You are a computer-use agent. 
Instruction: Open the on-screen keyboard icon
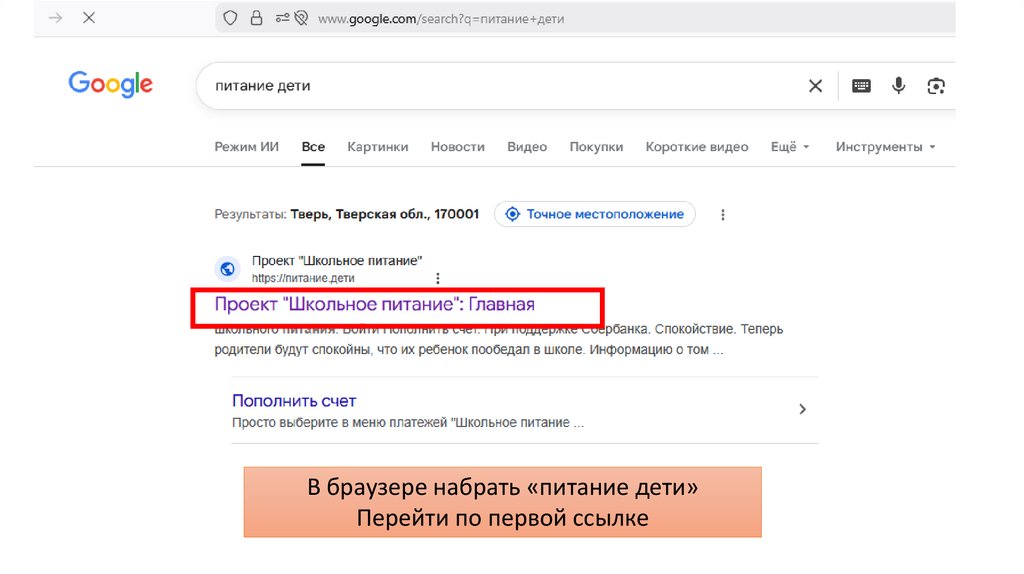tap(861, 86)
